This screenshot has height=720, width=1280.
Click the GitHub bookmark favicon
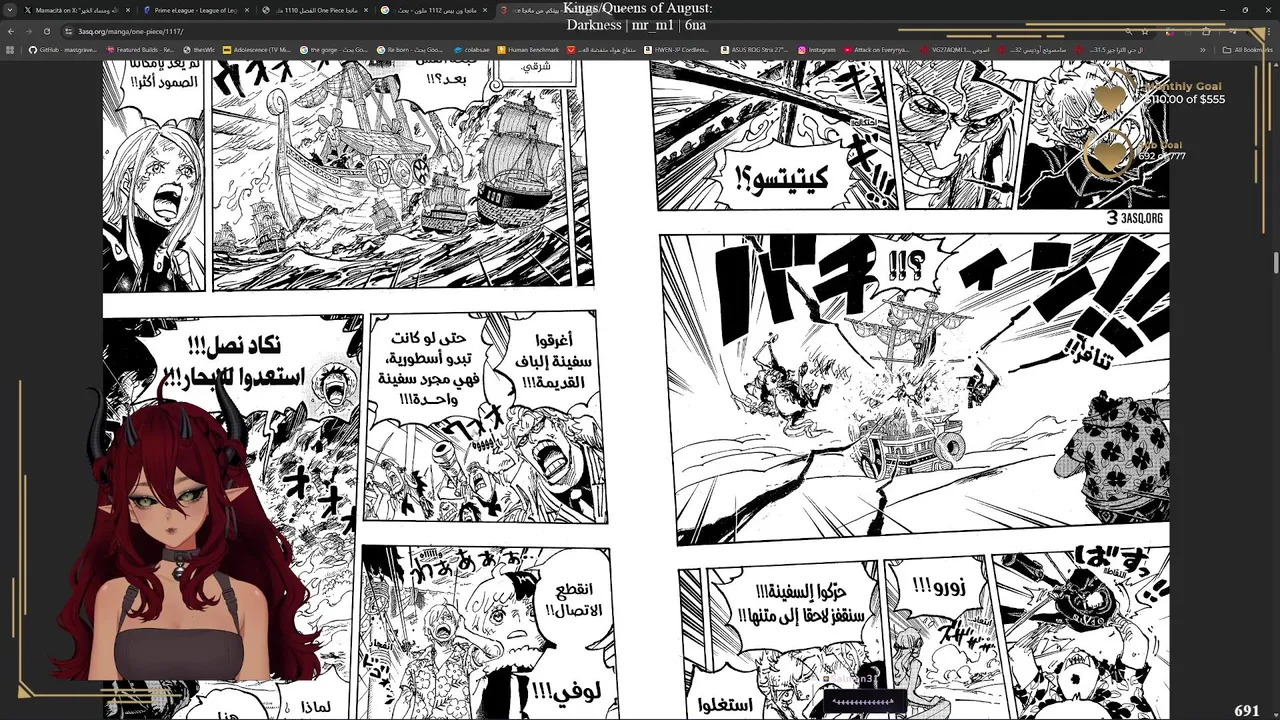(x=33, y=50)
